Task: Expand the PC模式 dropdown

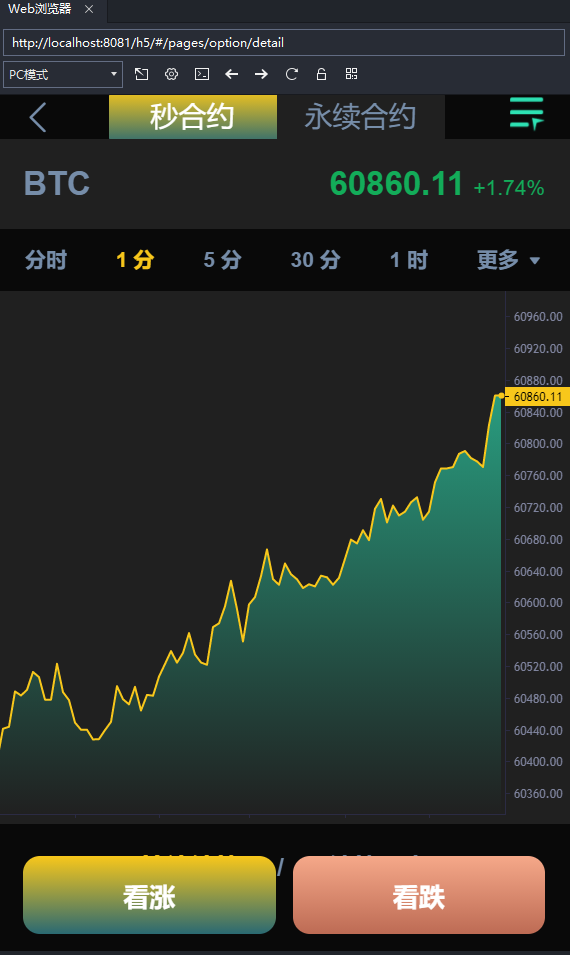Action: click(63, 74)
